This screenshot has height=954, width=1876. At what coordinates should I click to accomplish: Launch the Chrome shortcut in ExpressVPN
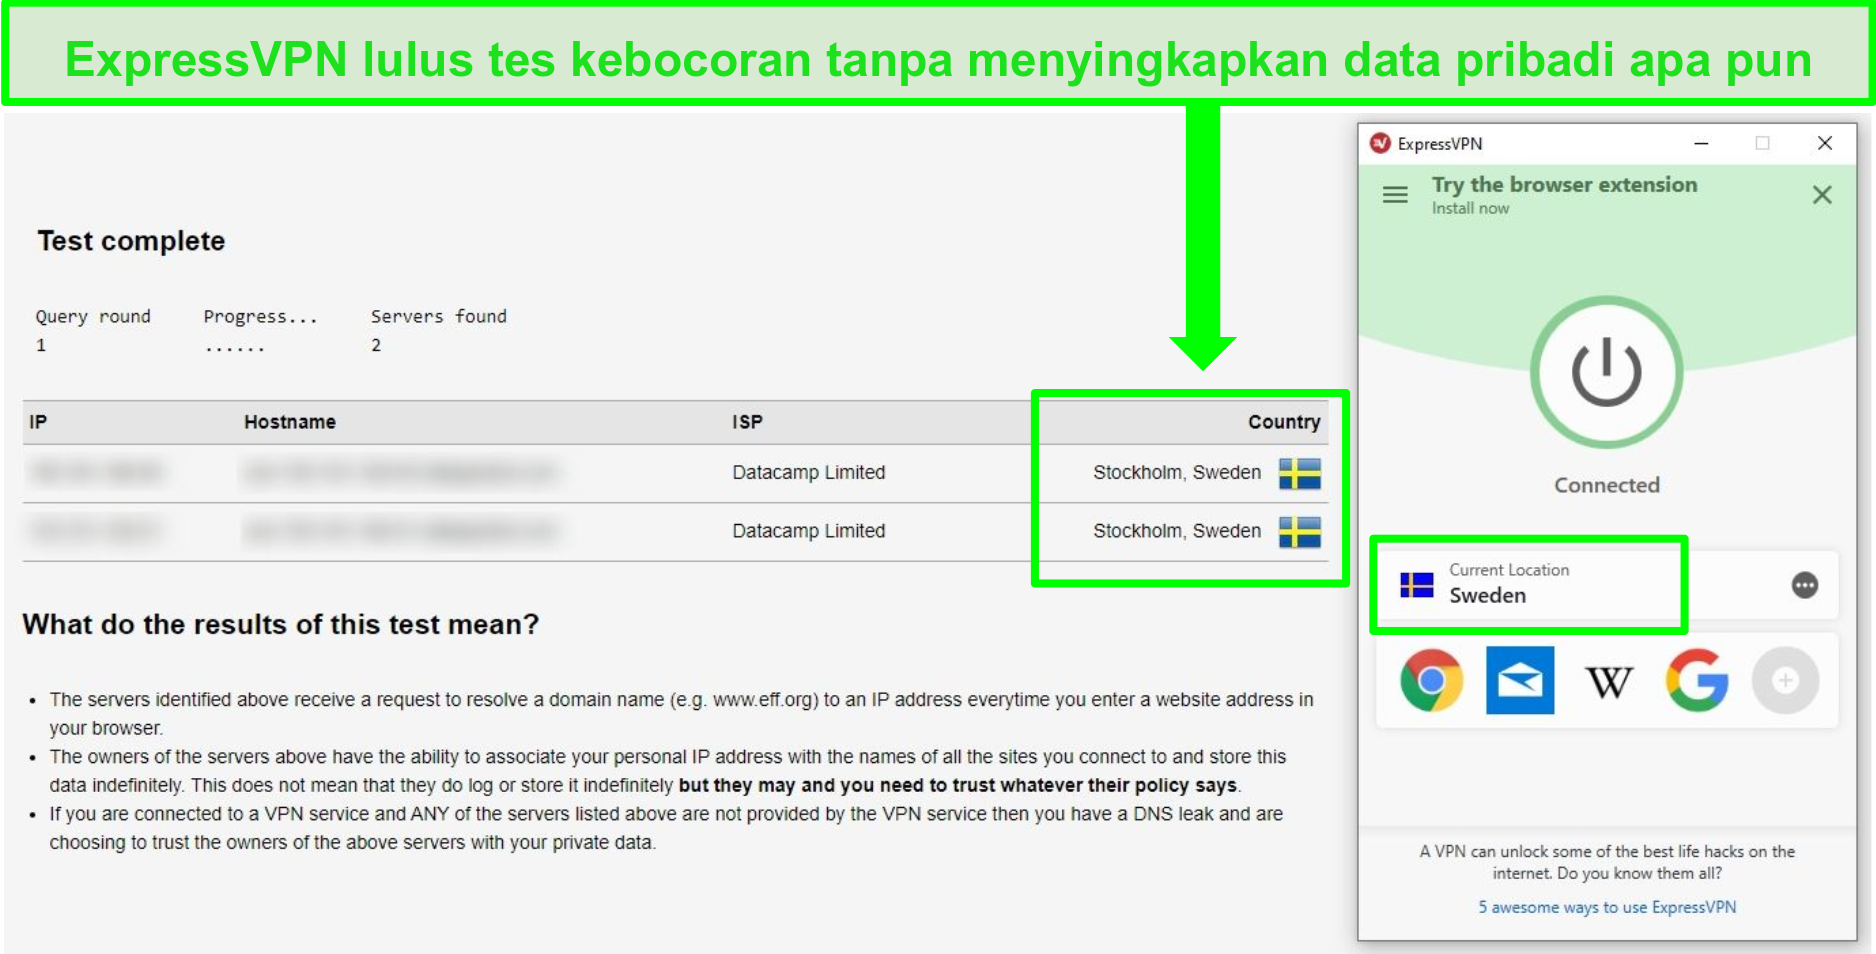tap(1431, 680)
